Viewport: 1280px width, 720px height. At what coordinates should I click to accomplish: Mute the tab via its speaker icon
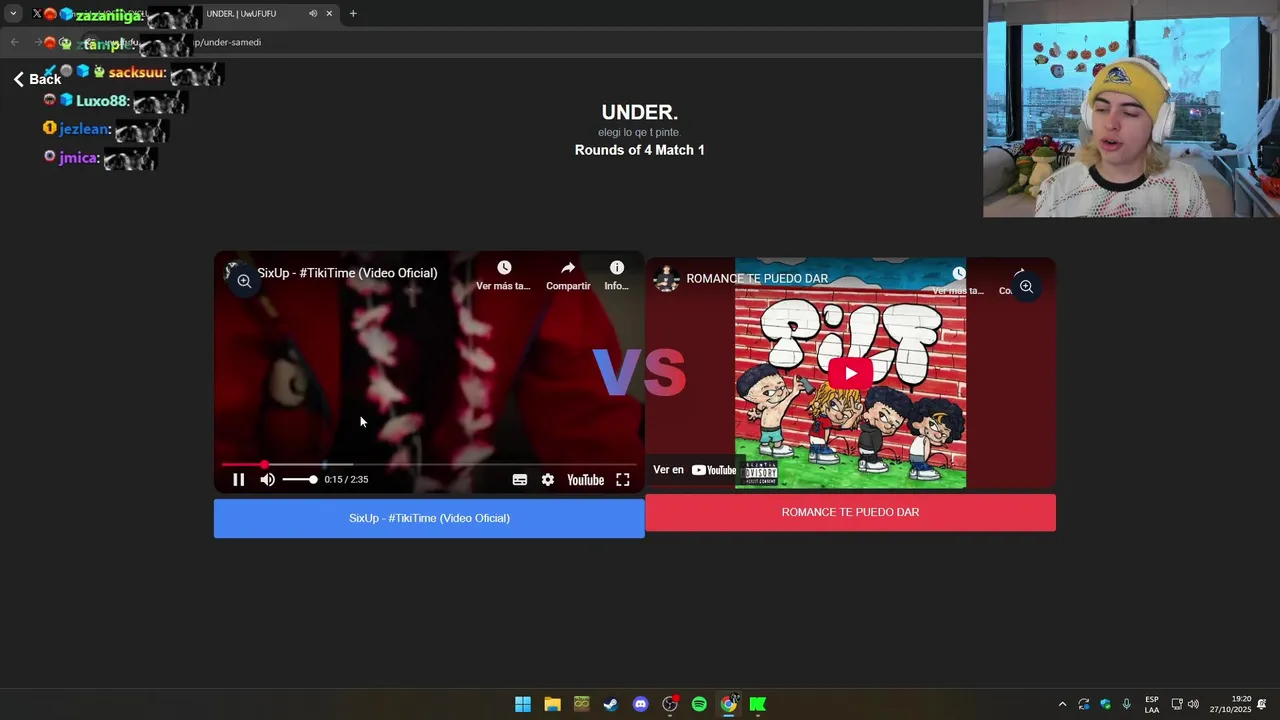pyautogui.click(x=313, y=14)
